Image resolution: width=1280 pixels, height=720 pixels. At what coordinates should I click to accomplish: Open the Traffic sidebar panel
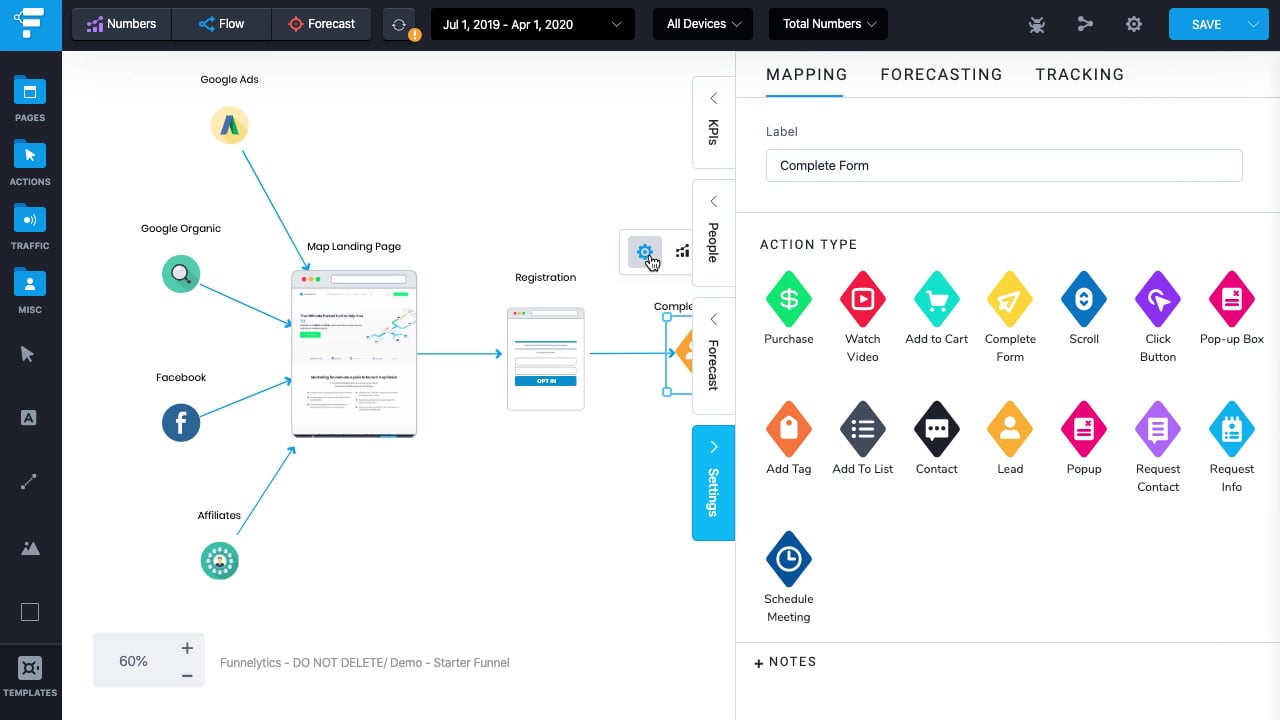click(30, 227)
